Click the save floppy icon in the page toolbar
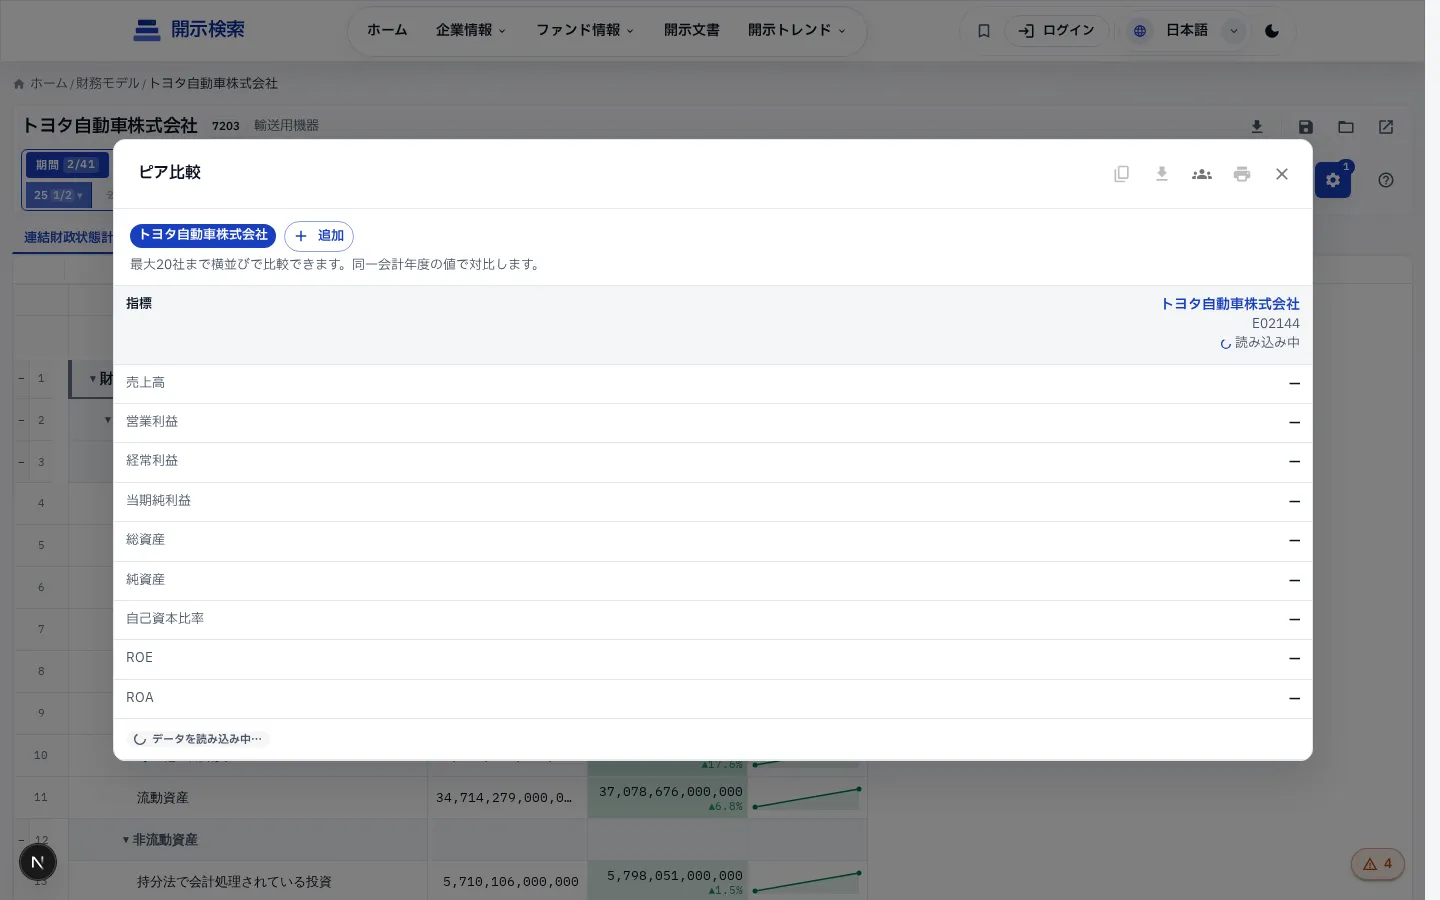The height and width of the screenshot is (900, 1440). [x=1306, y=127]
